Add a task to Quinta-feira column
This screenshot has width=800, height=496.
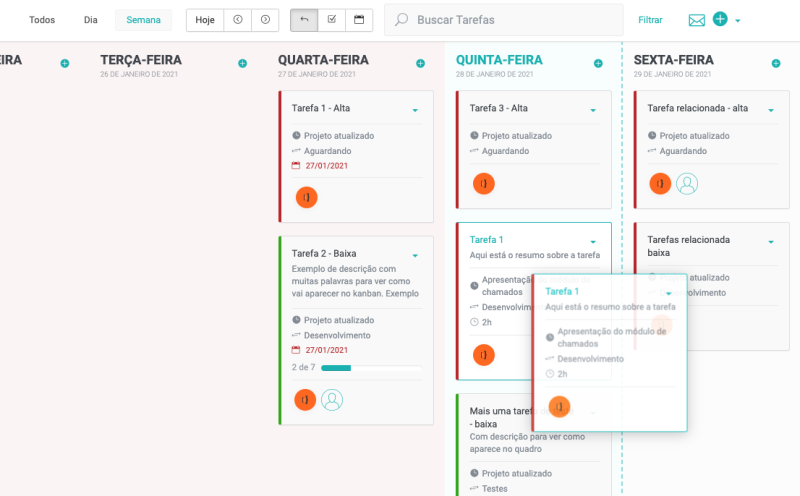pos(598,63)
